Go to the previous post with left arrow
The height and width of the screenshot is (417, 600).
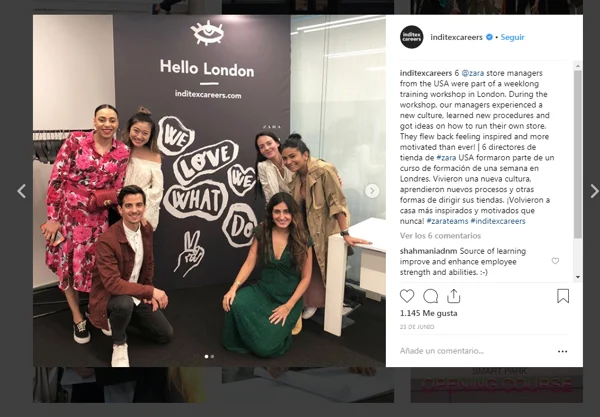[21, 191]
